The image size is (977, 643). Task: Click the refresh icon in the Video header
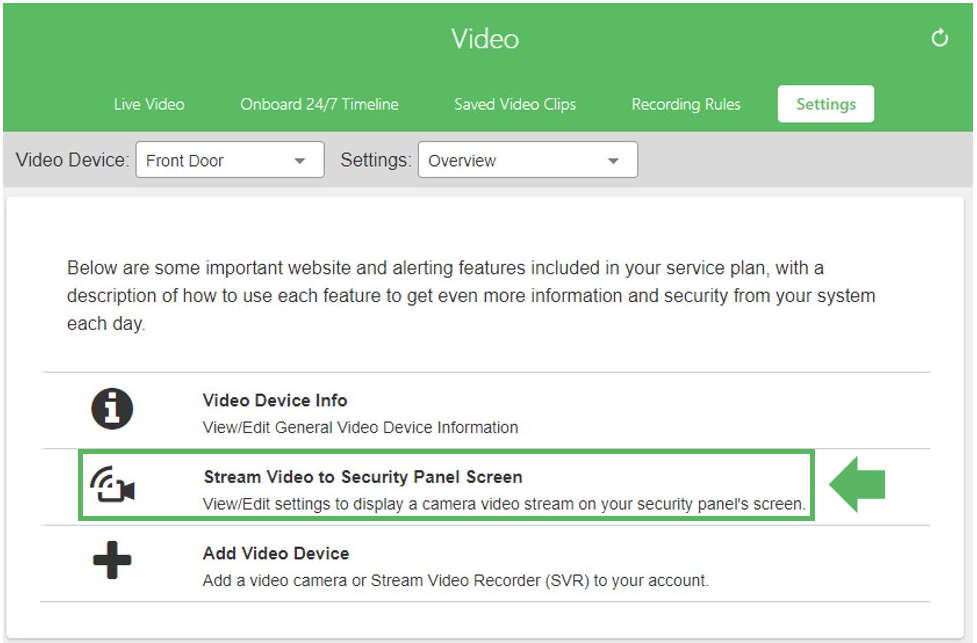[x=940, y=38]
